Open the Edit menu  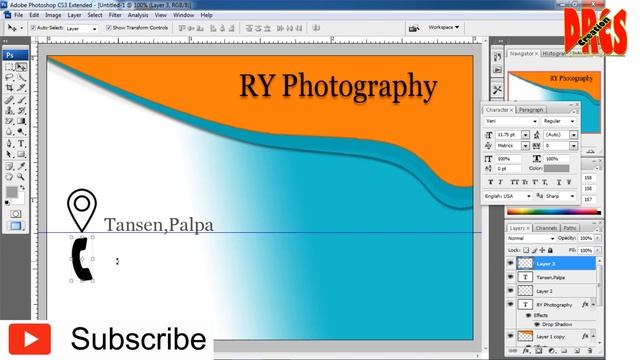[34, 15]
